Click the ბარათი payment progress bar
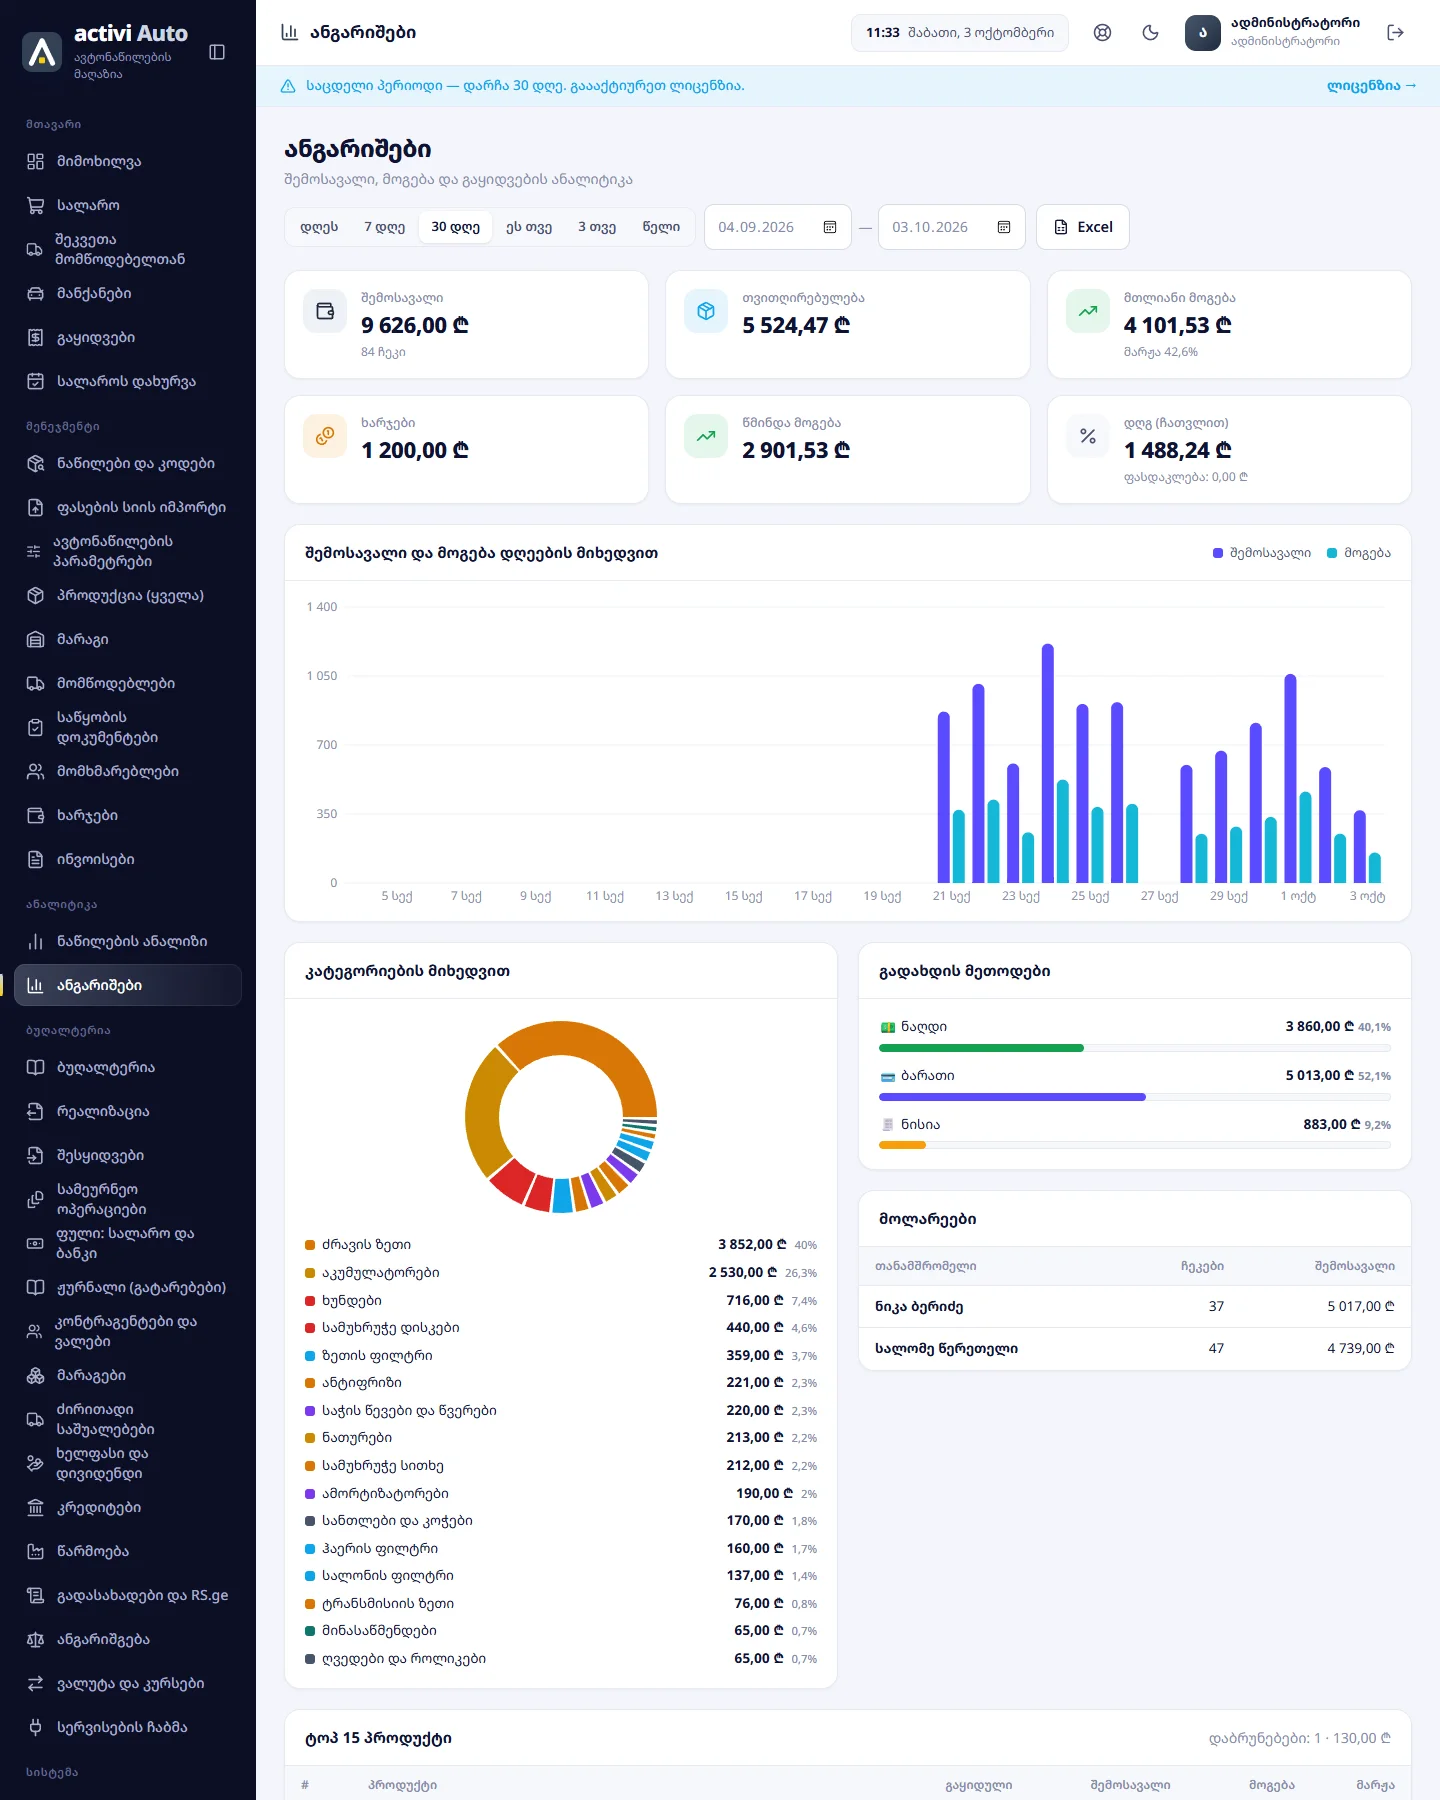Image resolution: width=1440 pixels, height=1800 pixels. [1135, 1097]
